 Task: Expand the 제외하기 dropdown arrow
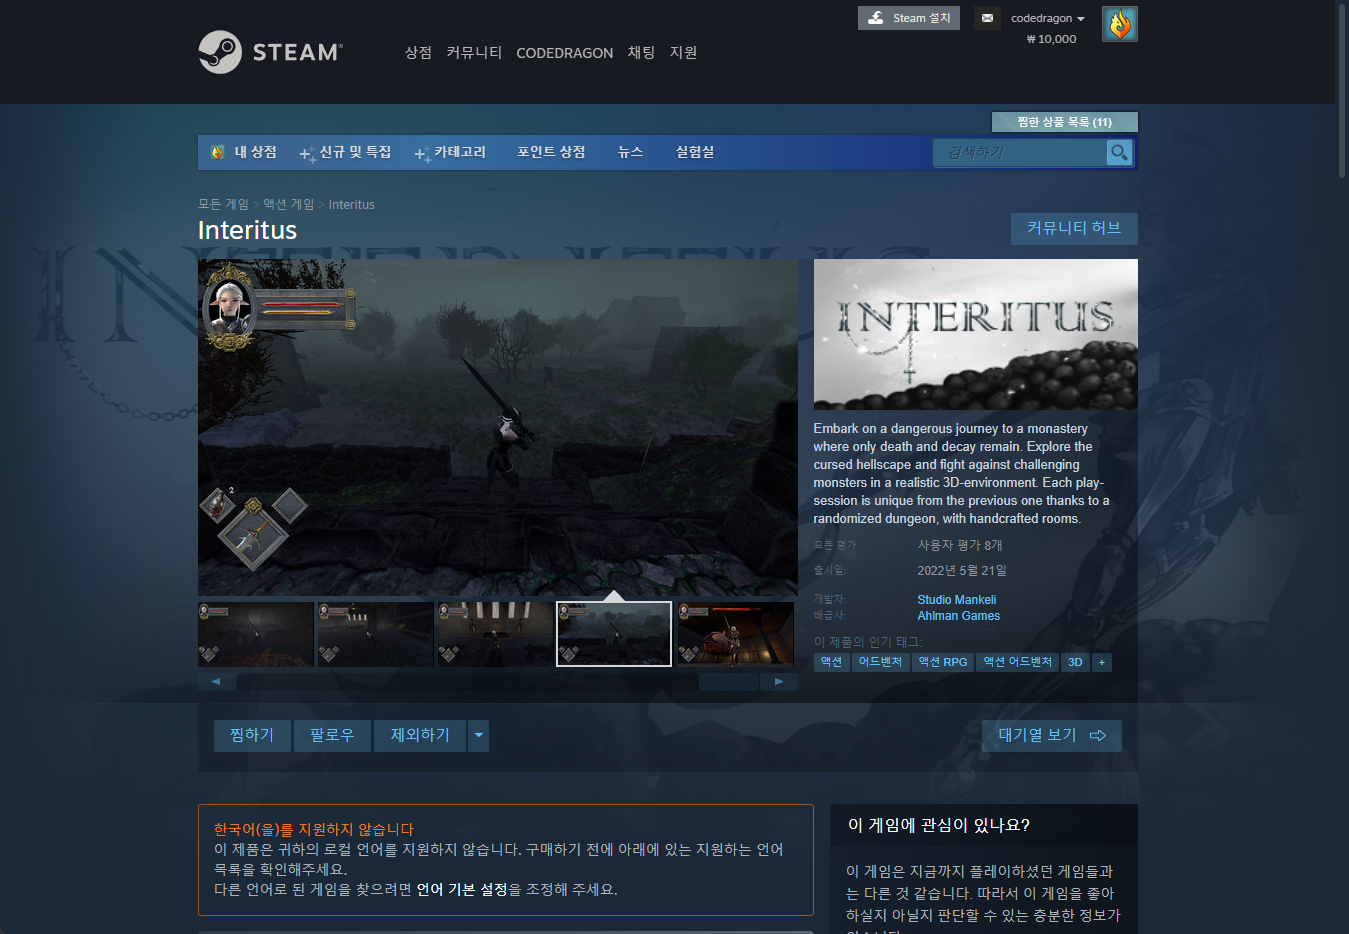(x=479, y=735)
